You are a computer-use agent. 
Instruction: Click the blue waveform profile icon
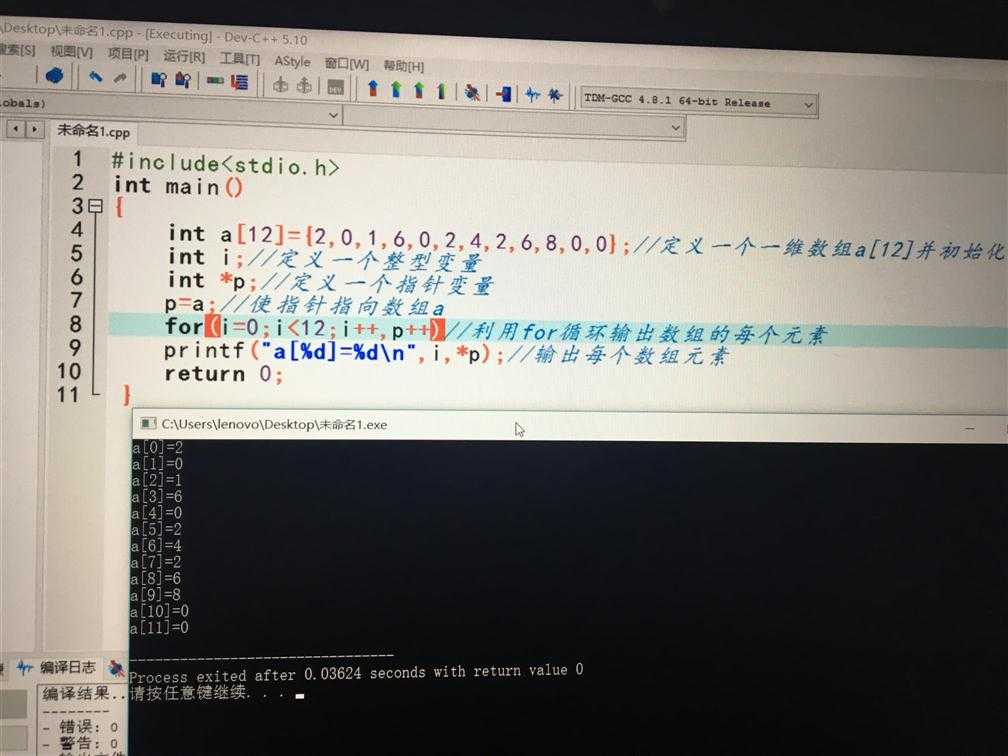tap(532, 94)
